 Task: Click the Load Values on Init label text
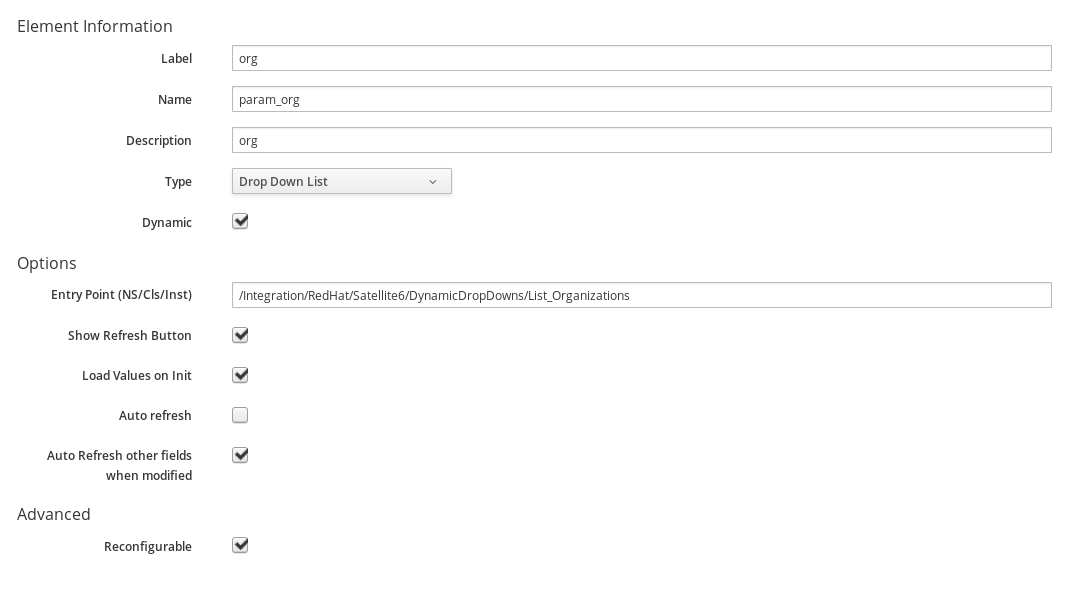(x=137, y=375)
